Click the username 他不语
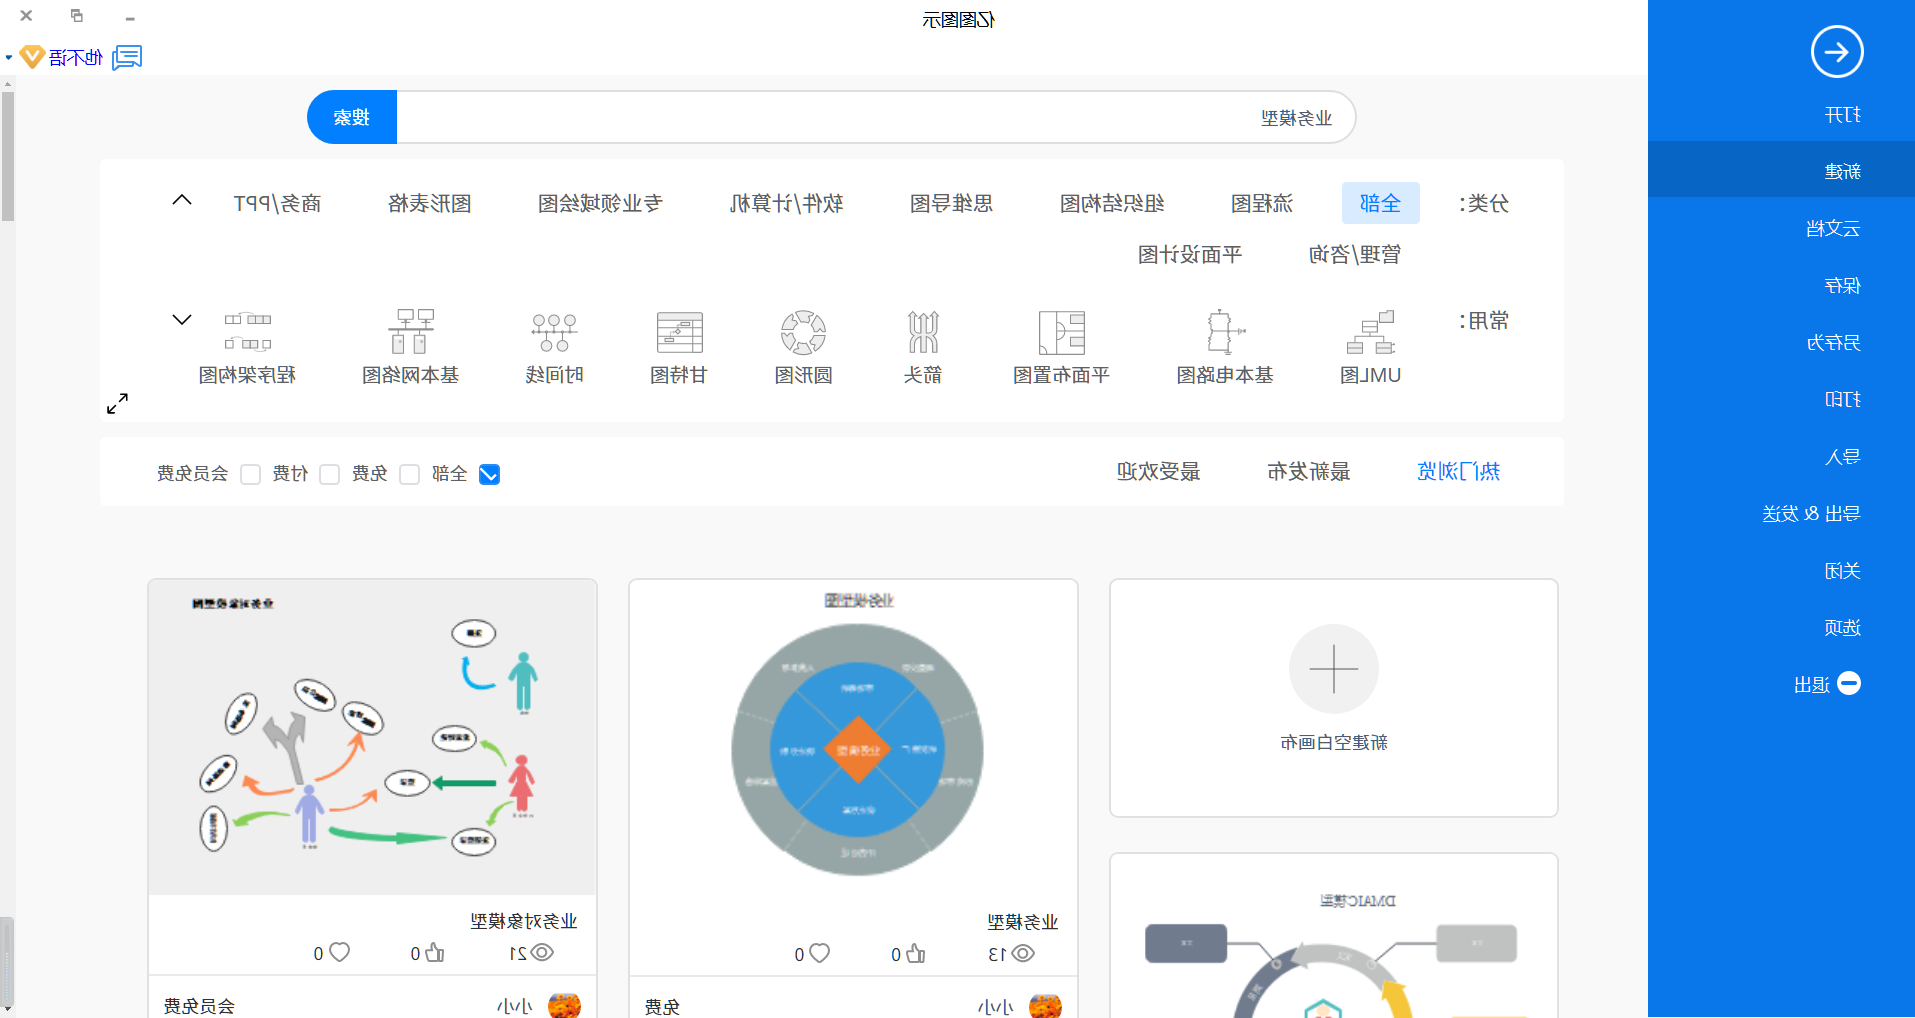The image size is (1915, 1018). pyautogui.click(x=76, y=58)
